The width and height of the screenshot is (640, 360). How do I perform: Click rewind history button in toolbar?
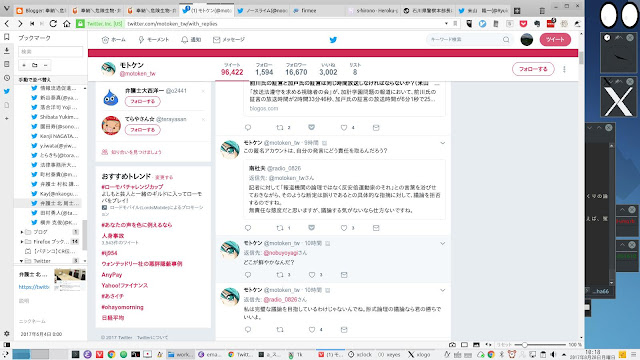(x=32, y=24)
